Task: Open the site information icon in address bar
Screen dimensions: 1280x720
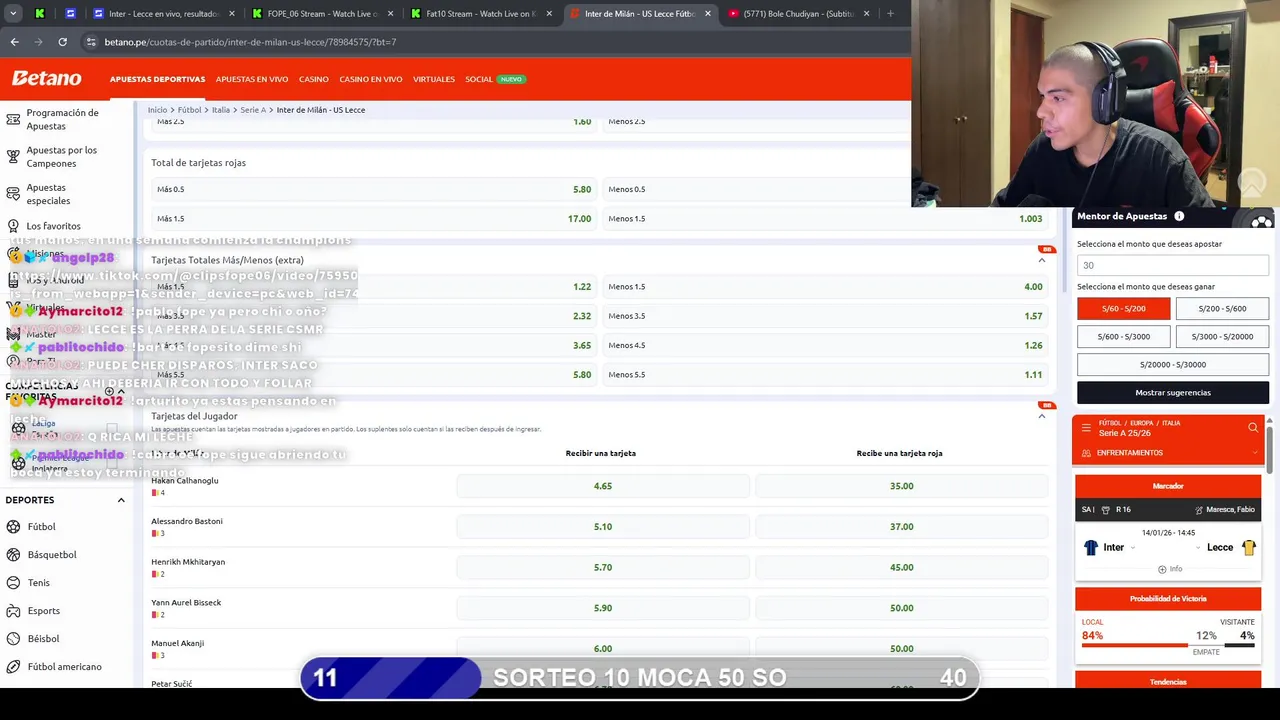Action: point(91,42)
